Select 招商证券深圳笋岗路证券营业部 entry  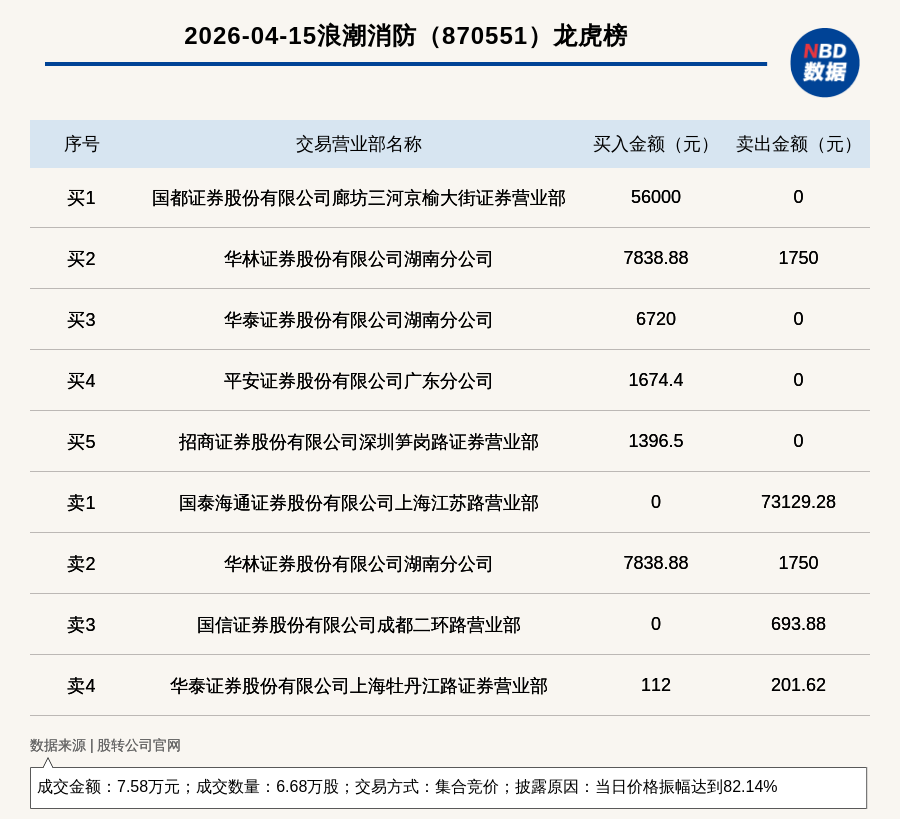[x=358, y=442]
